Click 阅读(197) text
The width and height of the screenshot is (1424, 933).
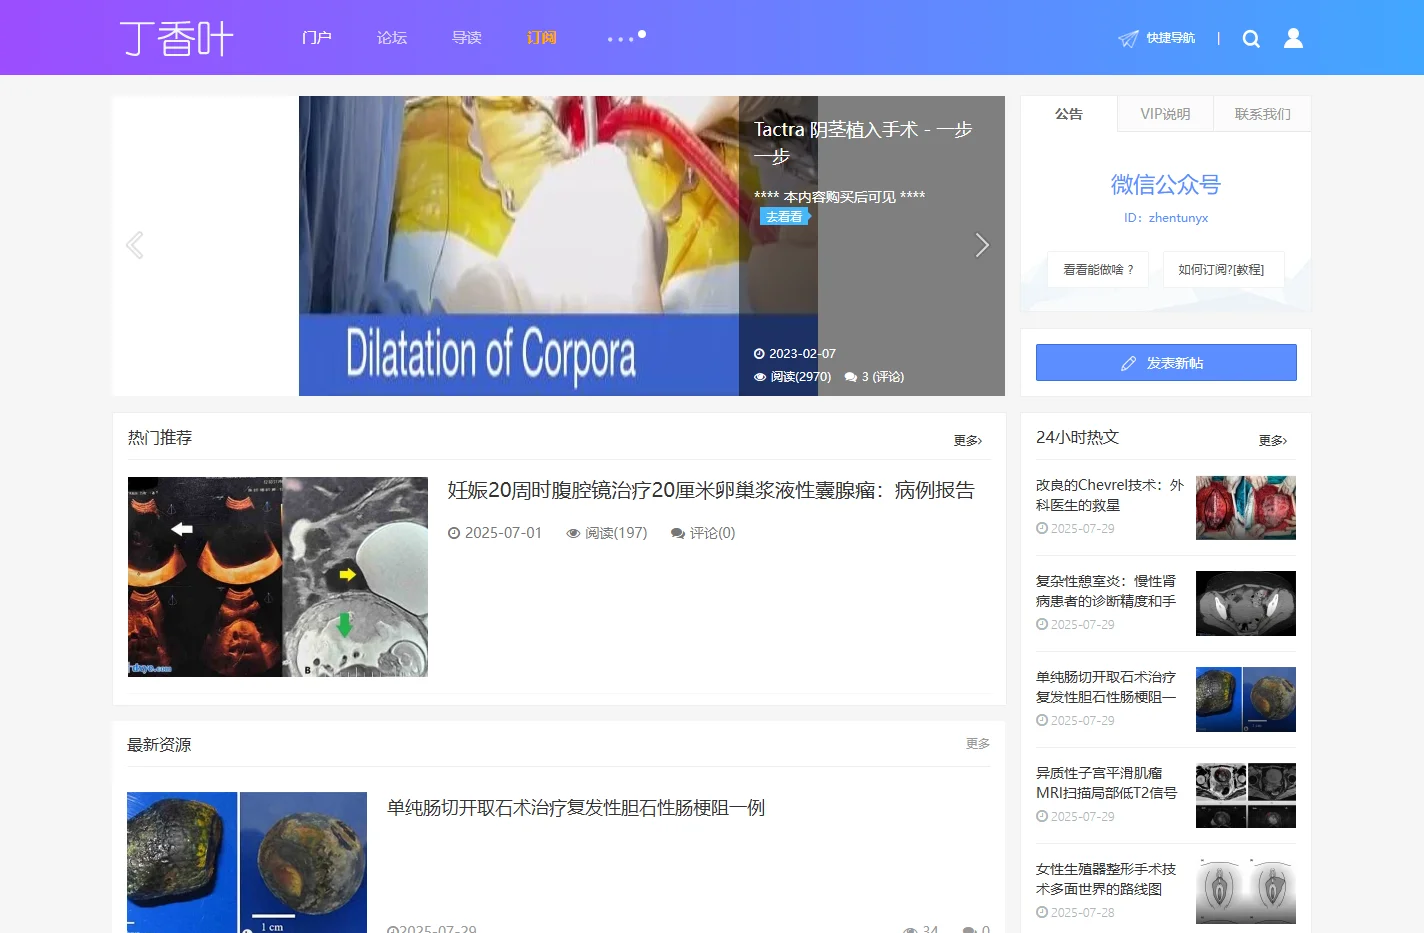point(616,533)
